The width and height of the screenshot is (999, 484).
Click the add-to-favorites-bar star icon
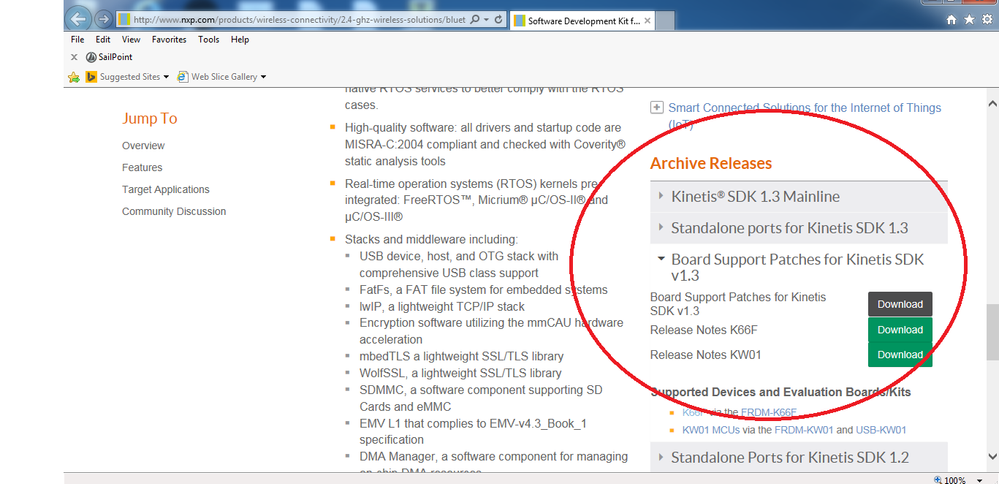tap(74, 77)
